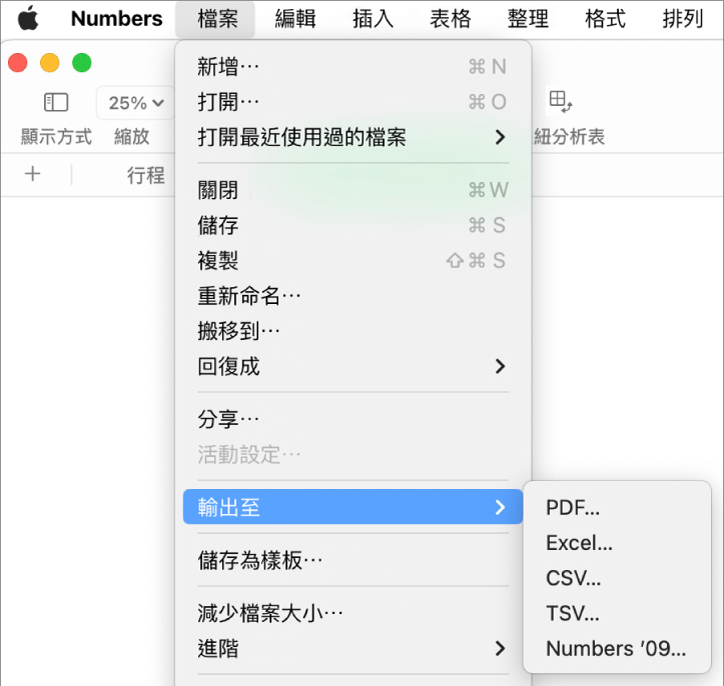Export to PDF… from submenu
The image size is (724, 686).
[617, 507]
